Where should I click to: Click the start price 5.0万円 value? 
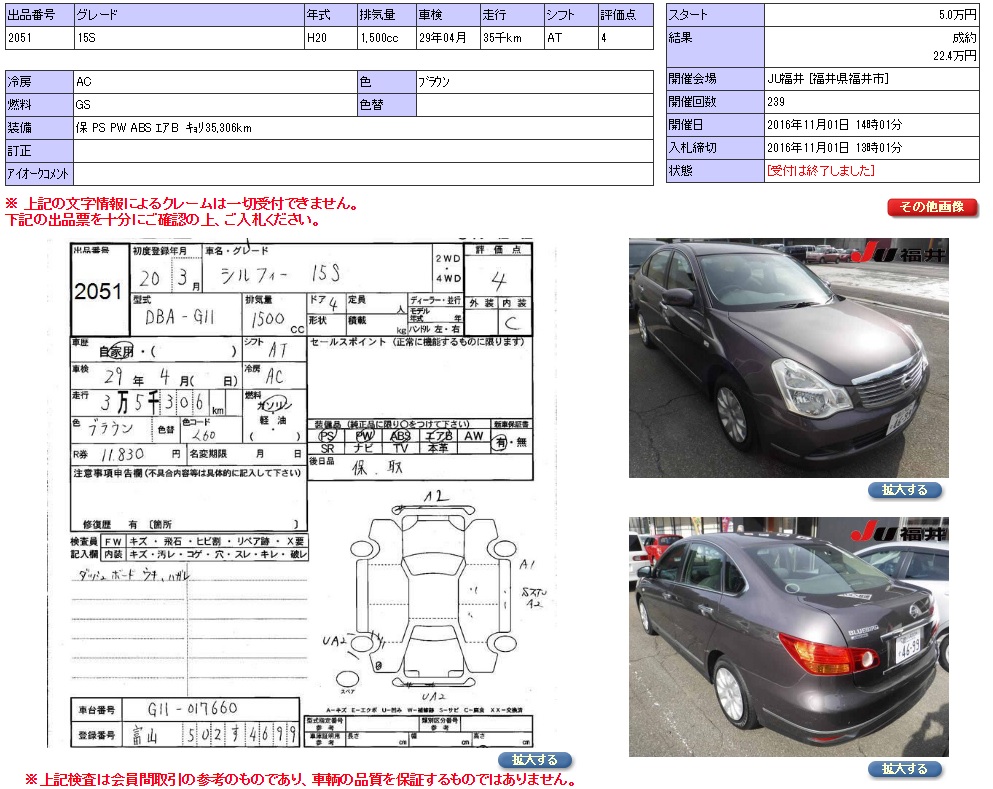pos(957,16)
